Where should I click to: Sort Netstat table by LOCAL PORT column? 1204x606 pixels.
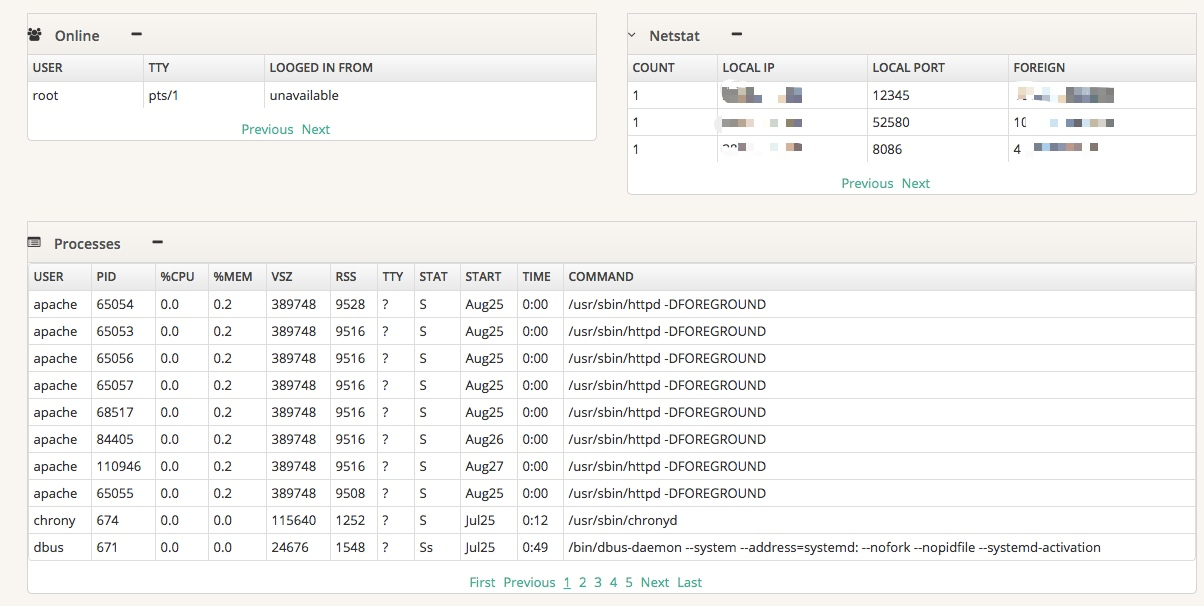pos(937,68)
